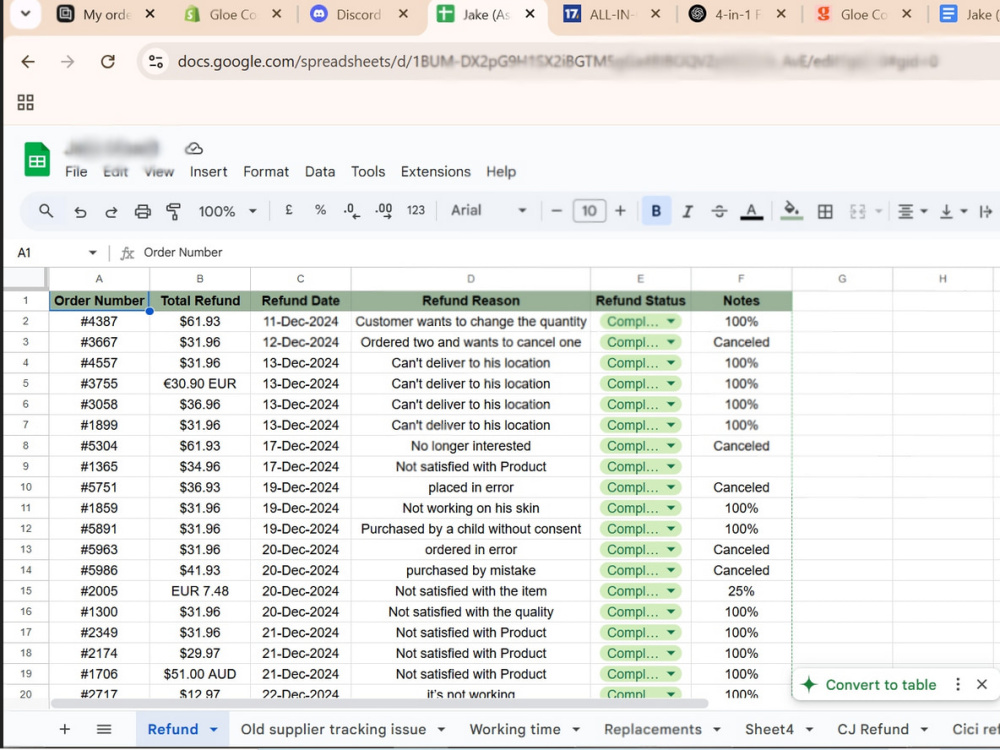The height and width of the screenshot is (750, 1000).
Task: Click the search menus magnifier icon
Action: click(x=46, y=210)
